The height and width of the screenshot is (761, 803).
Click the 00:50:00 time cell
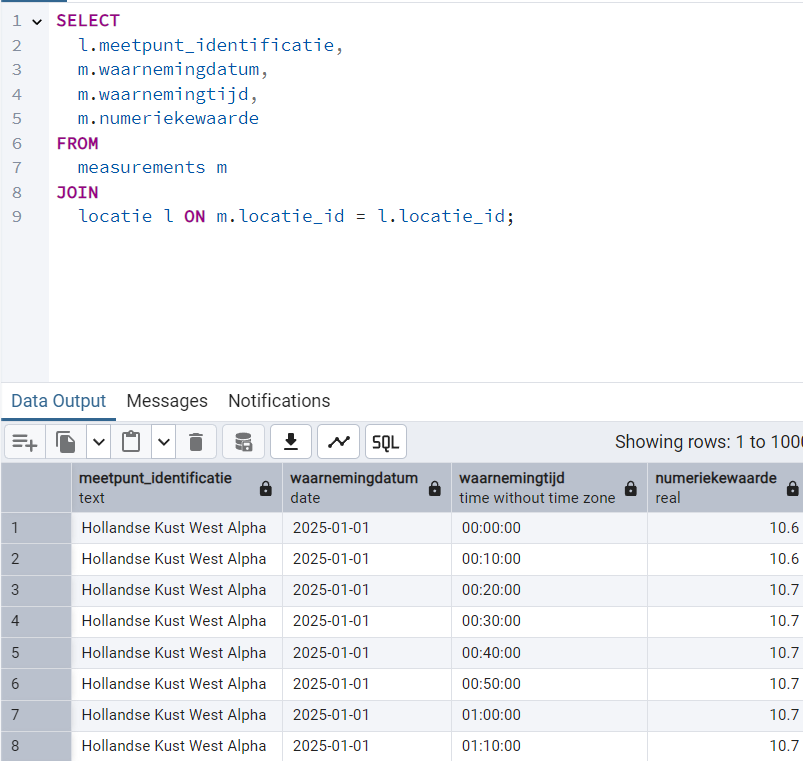549,684
